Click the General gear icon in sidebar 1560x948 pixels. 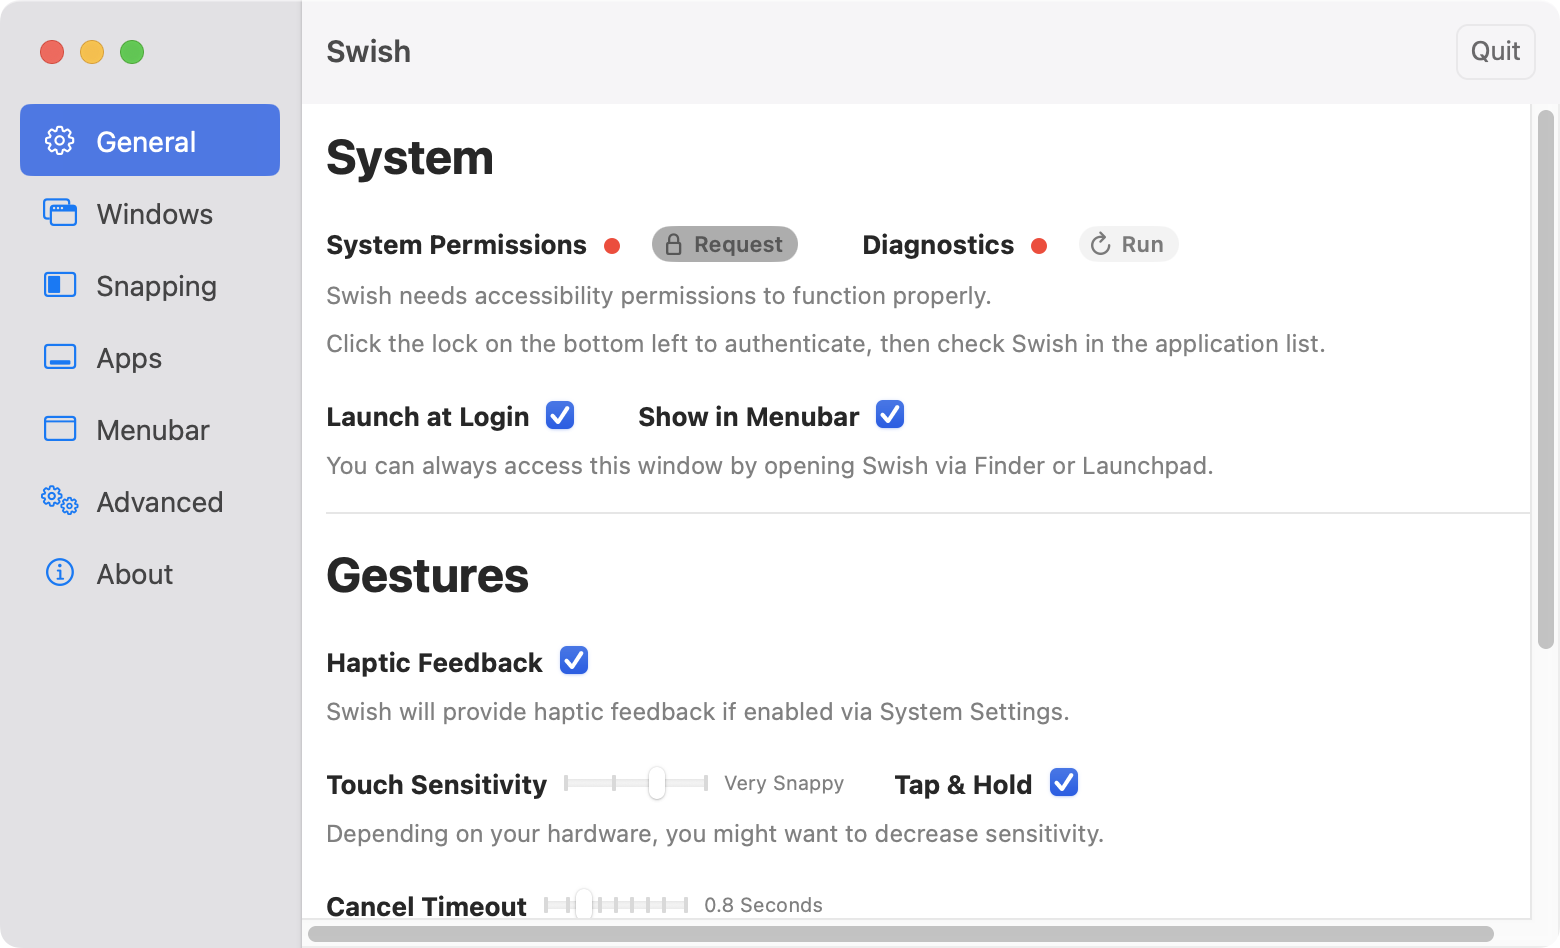(x=60, y=141)
